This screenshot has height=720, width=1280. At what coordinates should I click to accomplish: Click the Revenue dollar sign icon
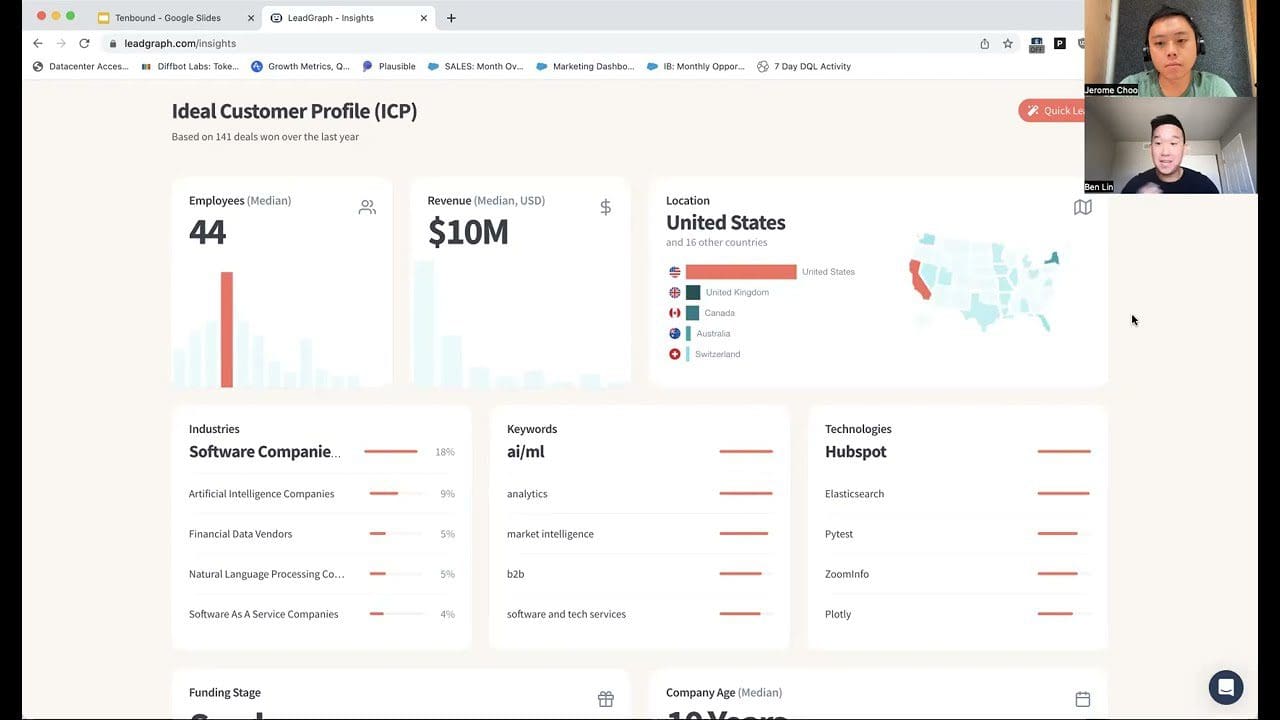(x=605, y=207)
